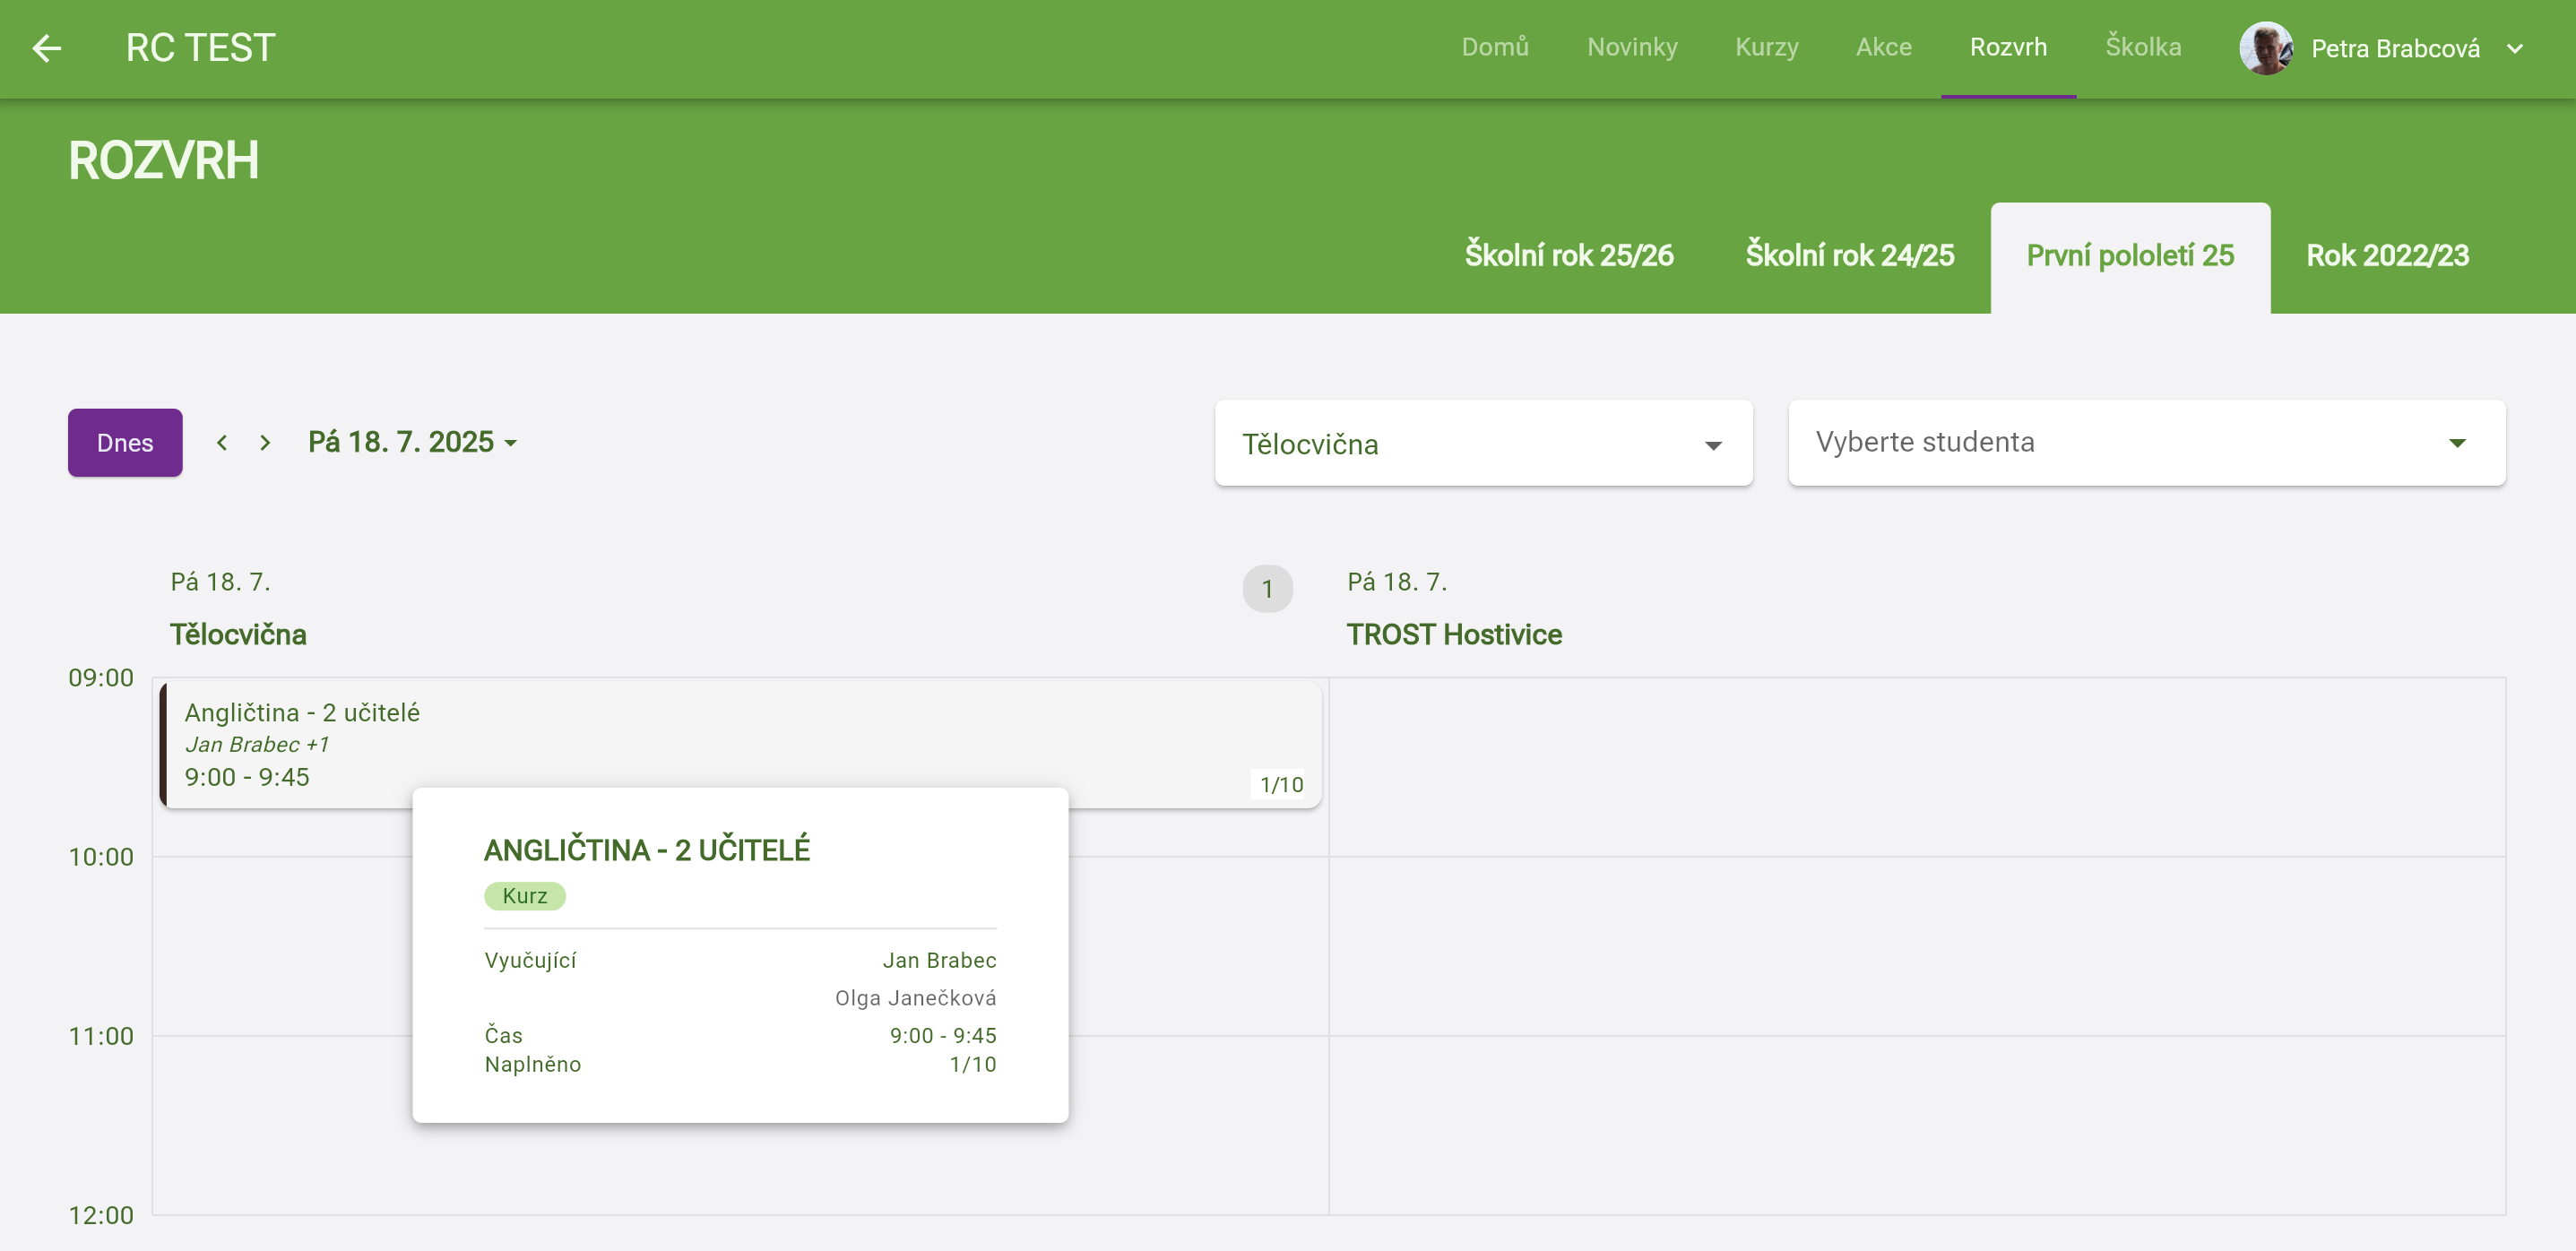Open the Novinky menu item

[x=1631, y=47]
